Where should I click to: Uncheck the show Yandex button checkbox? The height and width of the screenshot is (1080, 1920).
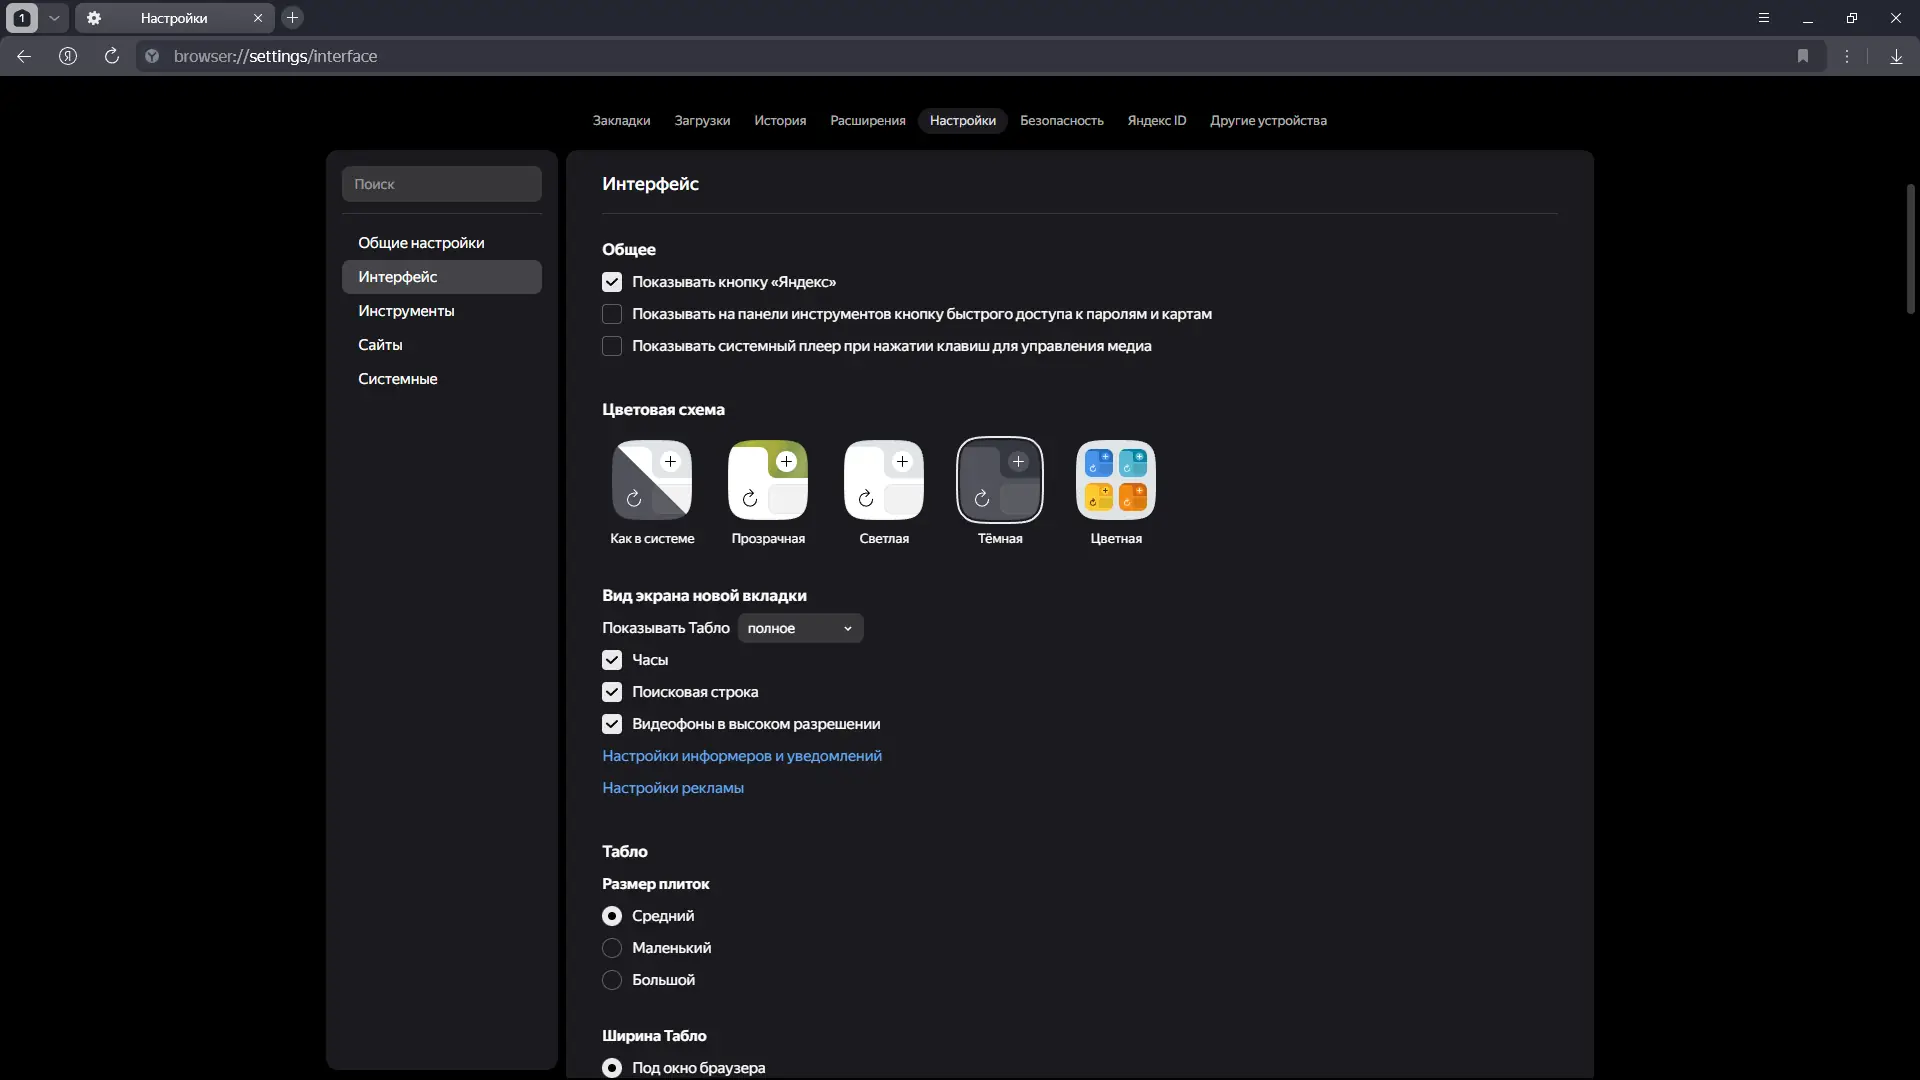(x=612, y=282)
